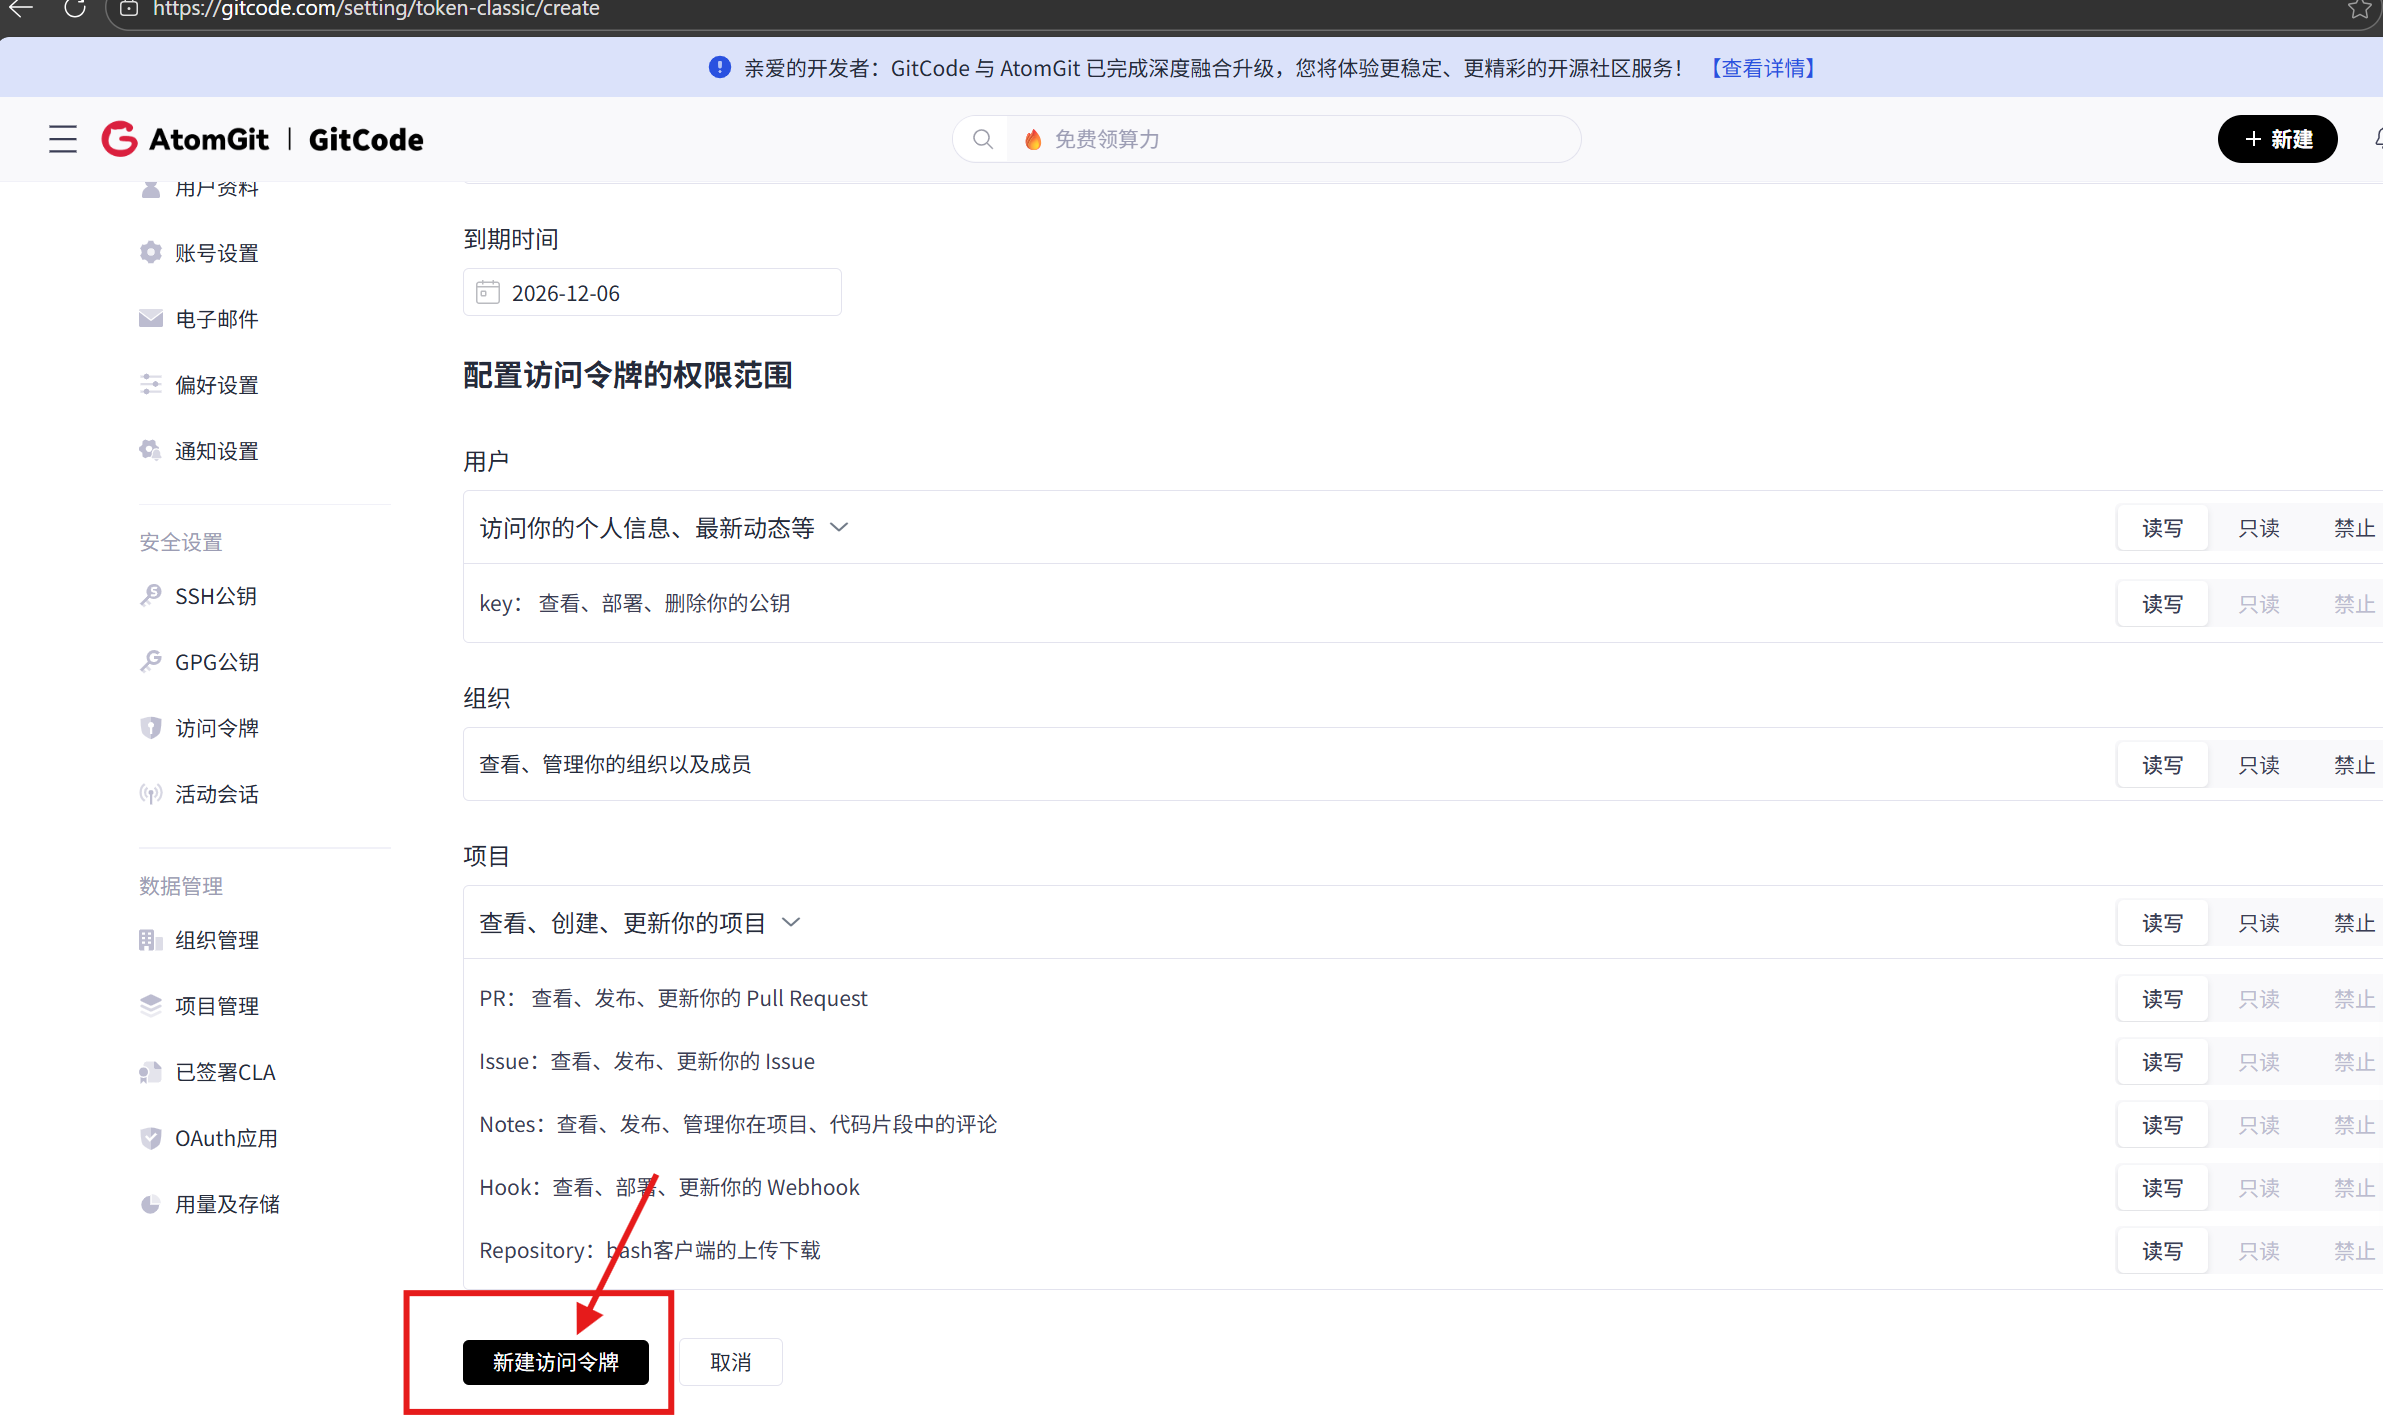Select 读写 for 查看、创建、更新你的项目
Image resolution: width=2383 pixels, height=1416 pixels.
click(x=2162, y=923)
